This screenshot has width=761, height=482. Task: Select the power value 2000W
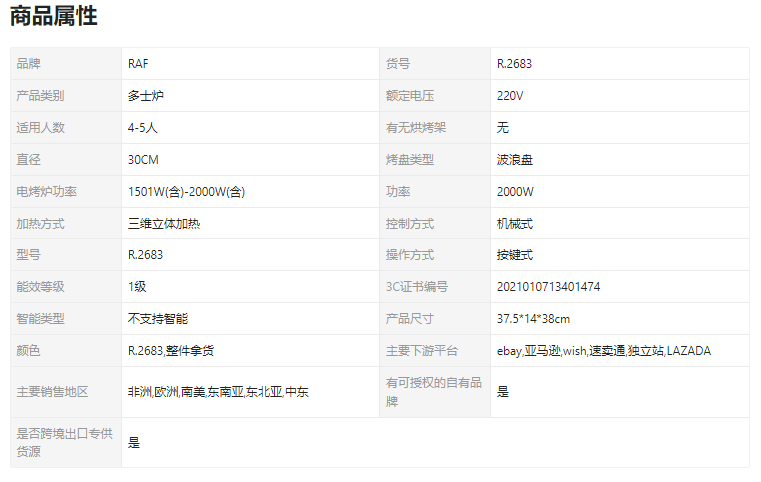pyautogui.click(x=515, y=192)
